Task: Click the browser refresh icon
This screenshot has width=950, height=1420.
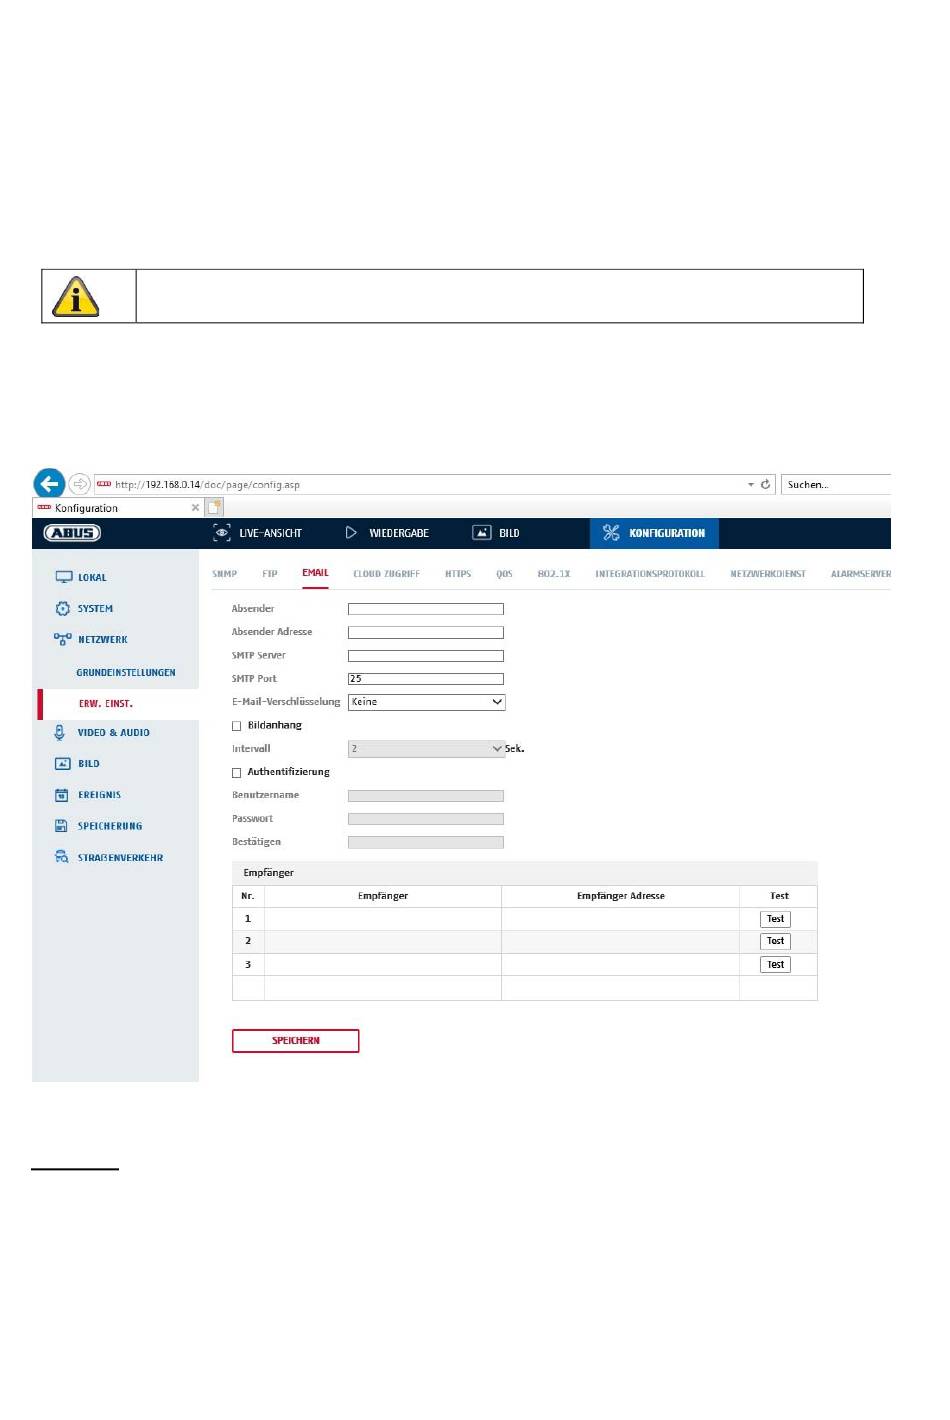Action: tap(765, 484)
